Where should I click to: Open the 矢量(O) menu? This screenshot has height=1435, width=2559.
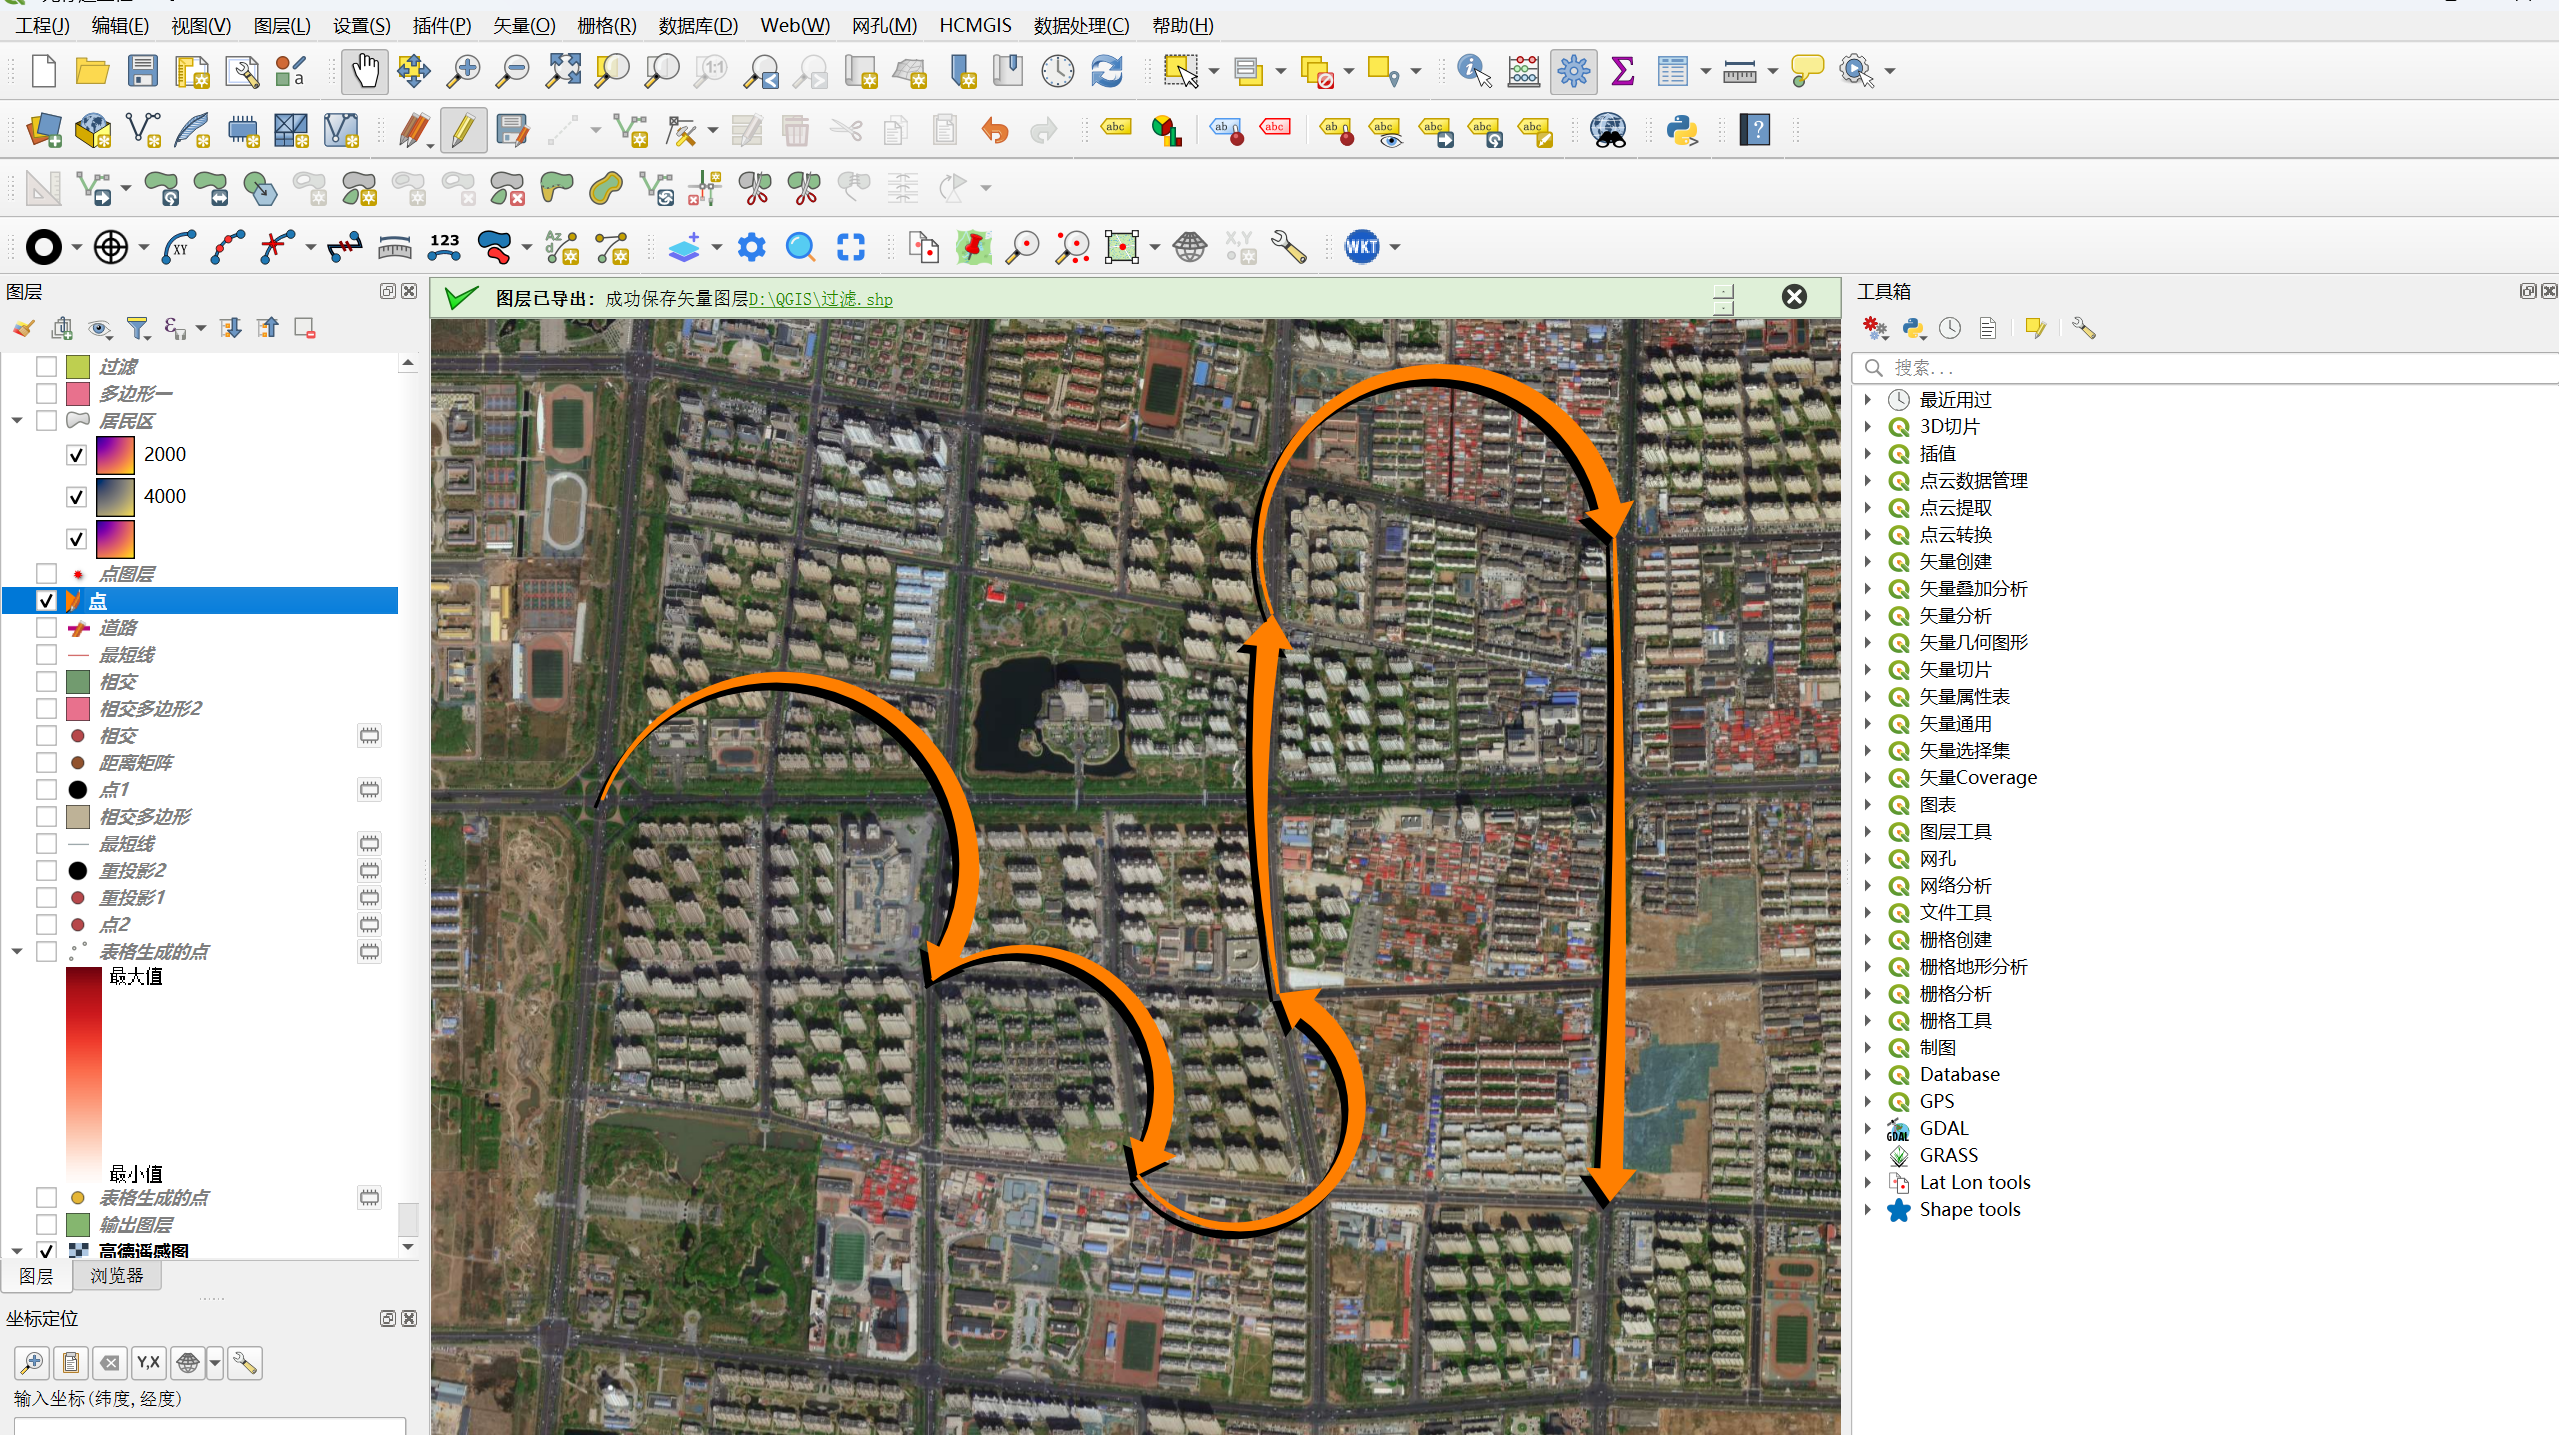(x=523, y=25)
